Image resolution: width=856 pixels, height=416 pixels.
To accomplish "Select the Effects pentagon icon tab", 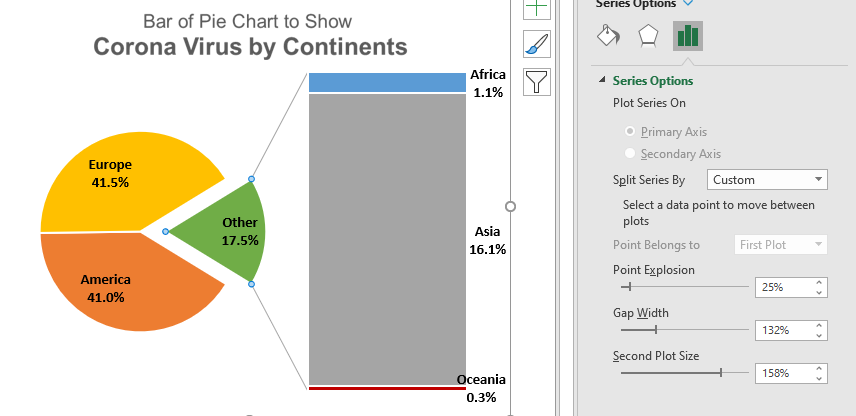I will click(x=647, y=36).
